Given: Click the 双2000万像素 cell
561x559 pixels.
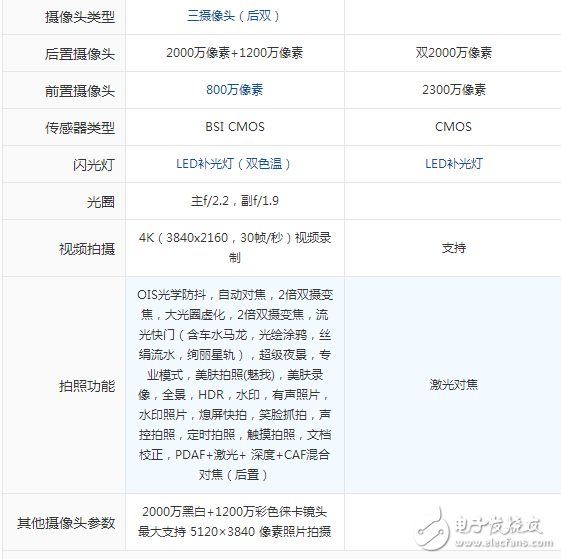Looking at the screenshot, I should pyautogui.click(x=454, y=53).
